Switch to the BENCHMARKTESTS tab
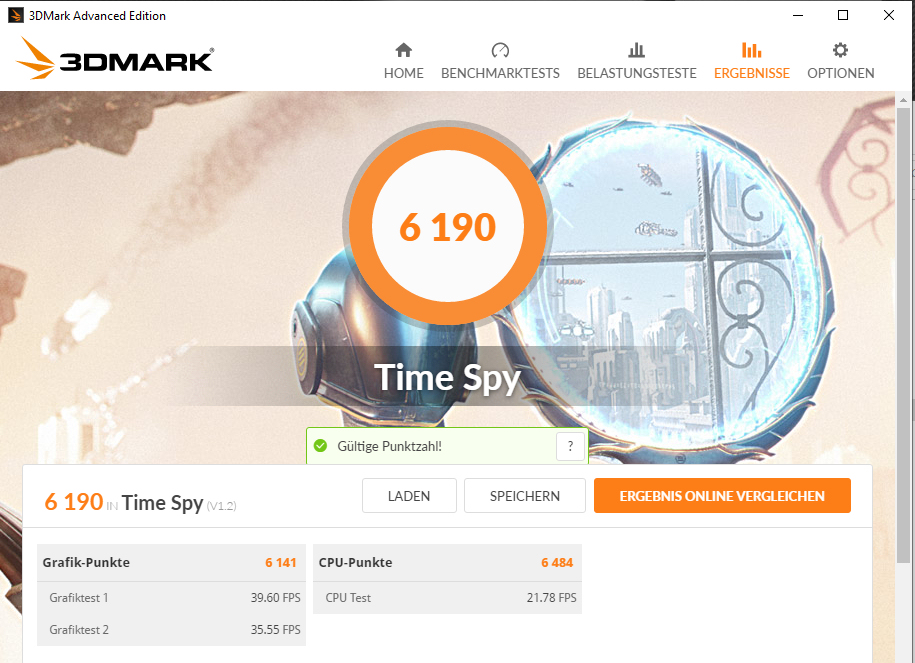The width and height of the screenshot is (915, 663). tap(500, 74)
